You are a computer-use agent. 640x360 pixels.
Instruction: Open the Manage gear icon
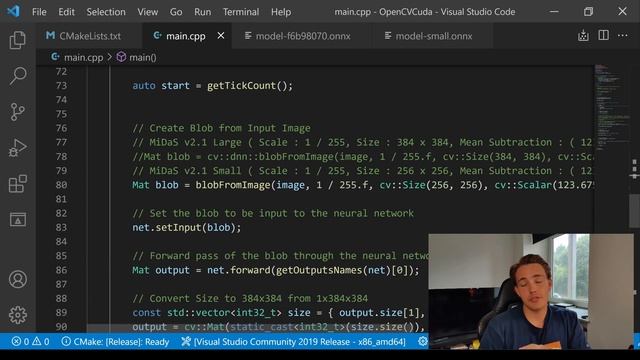click(x=18, y=315)
